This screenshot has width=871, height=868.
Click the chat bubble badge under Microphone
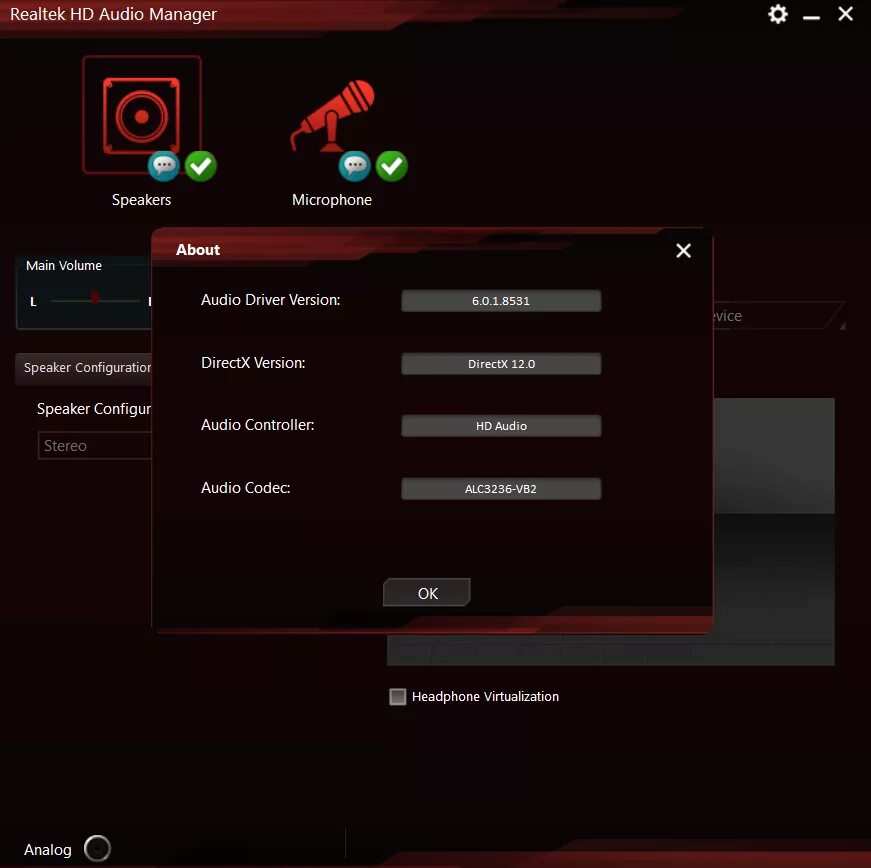(x=354, y=165)
